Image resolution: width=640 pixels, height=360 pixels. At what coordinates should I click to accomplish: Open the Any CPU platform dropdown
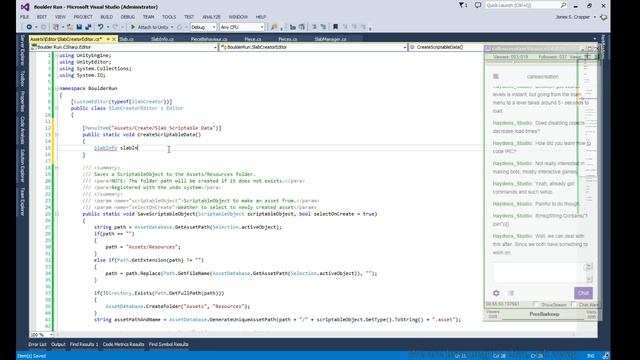[x=242, y=27]
